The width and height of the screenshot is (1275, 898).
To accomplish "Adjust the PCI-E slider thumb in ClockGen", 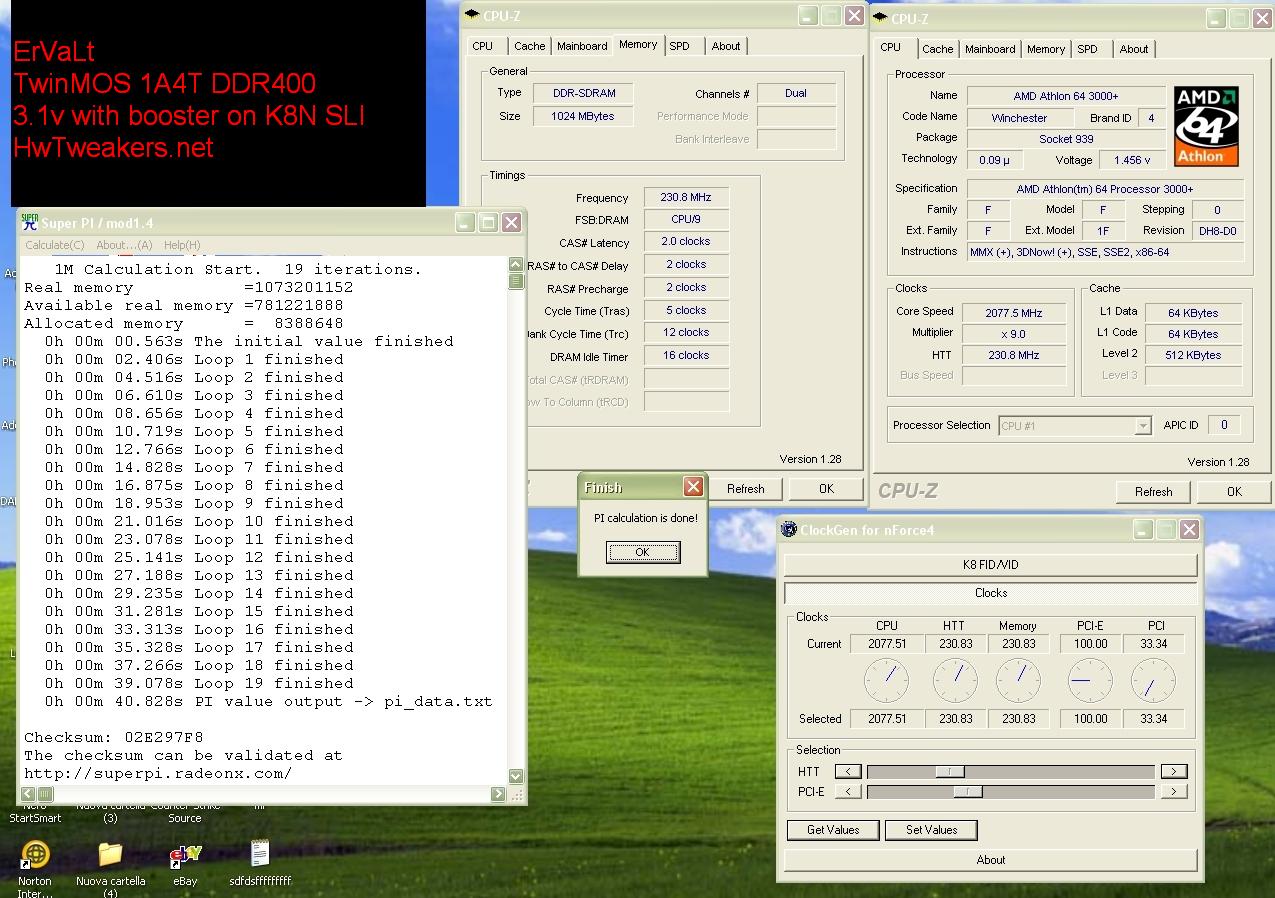I will [x=967, y=791].
